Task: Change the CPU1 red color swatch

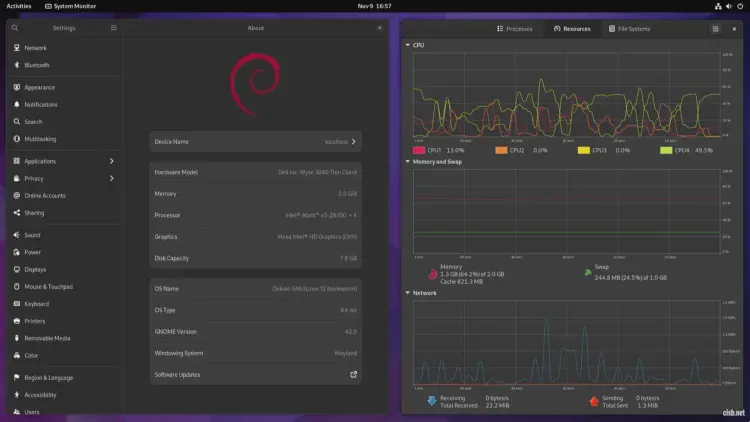Action: [x=419, y=150]
